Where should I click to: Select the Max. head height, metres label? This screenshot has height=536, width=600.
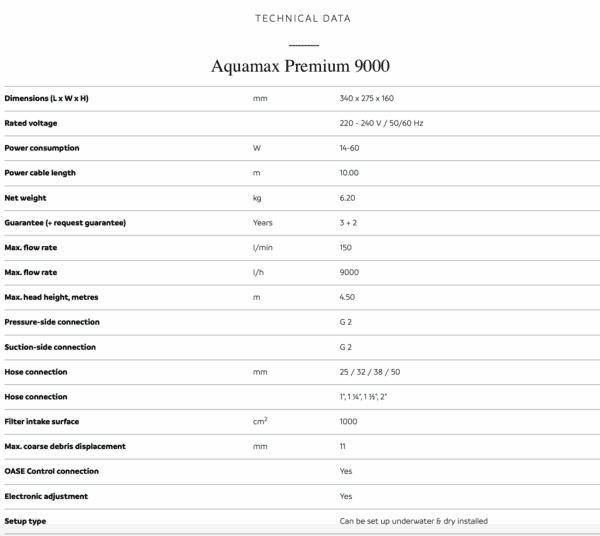click(51, 297)
